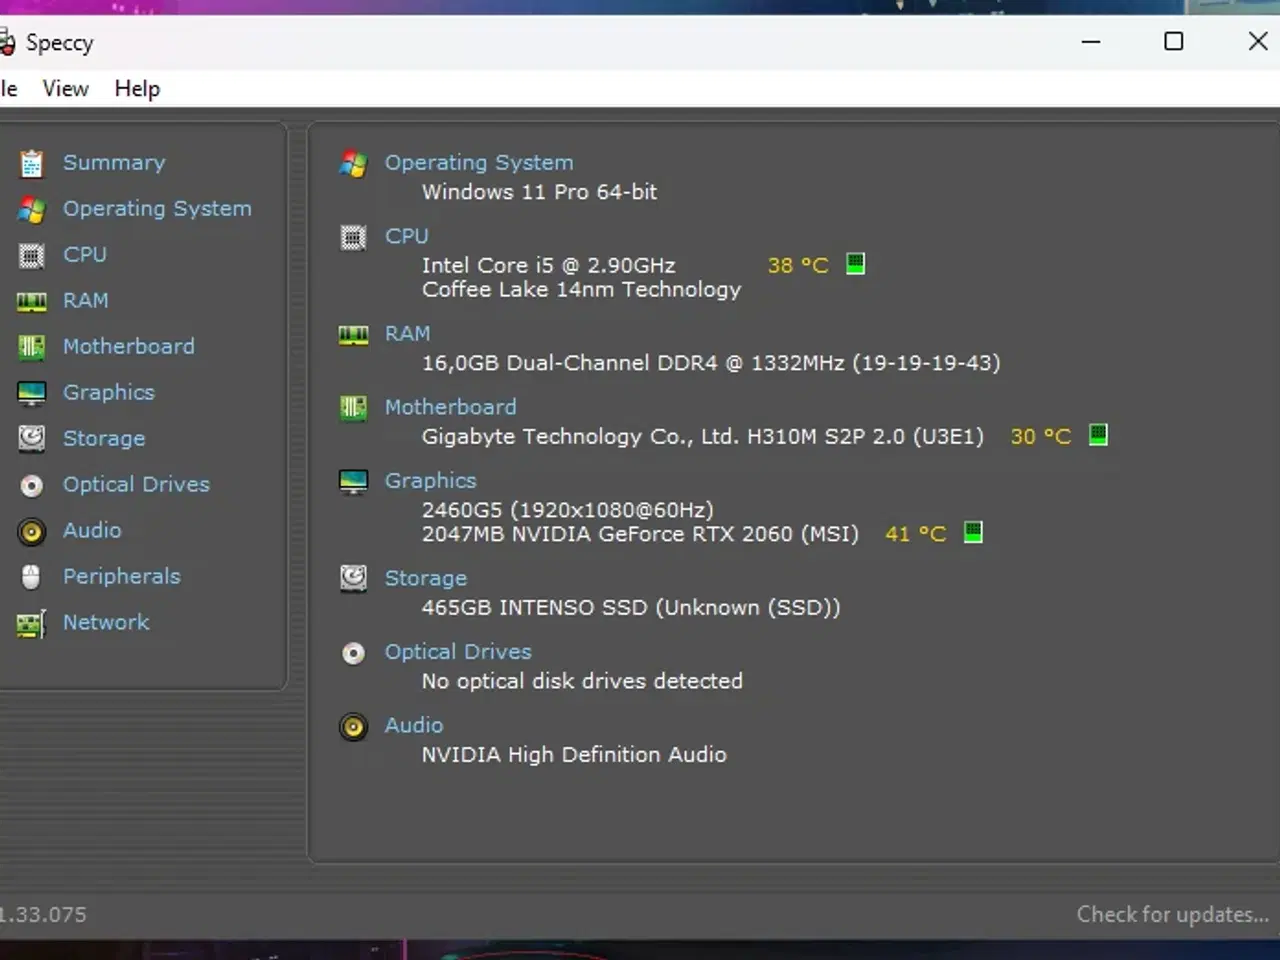
Task: Click the Optical Drives disc icon in sidebar
Action: pos(31,484)
